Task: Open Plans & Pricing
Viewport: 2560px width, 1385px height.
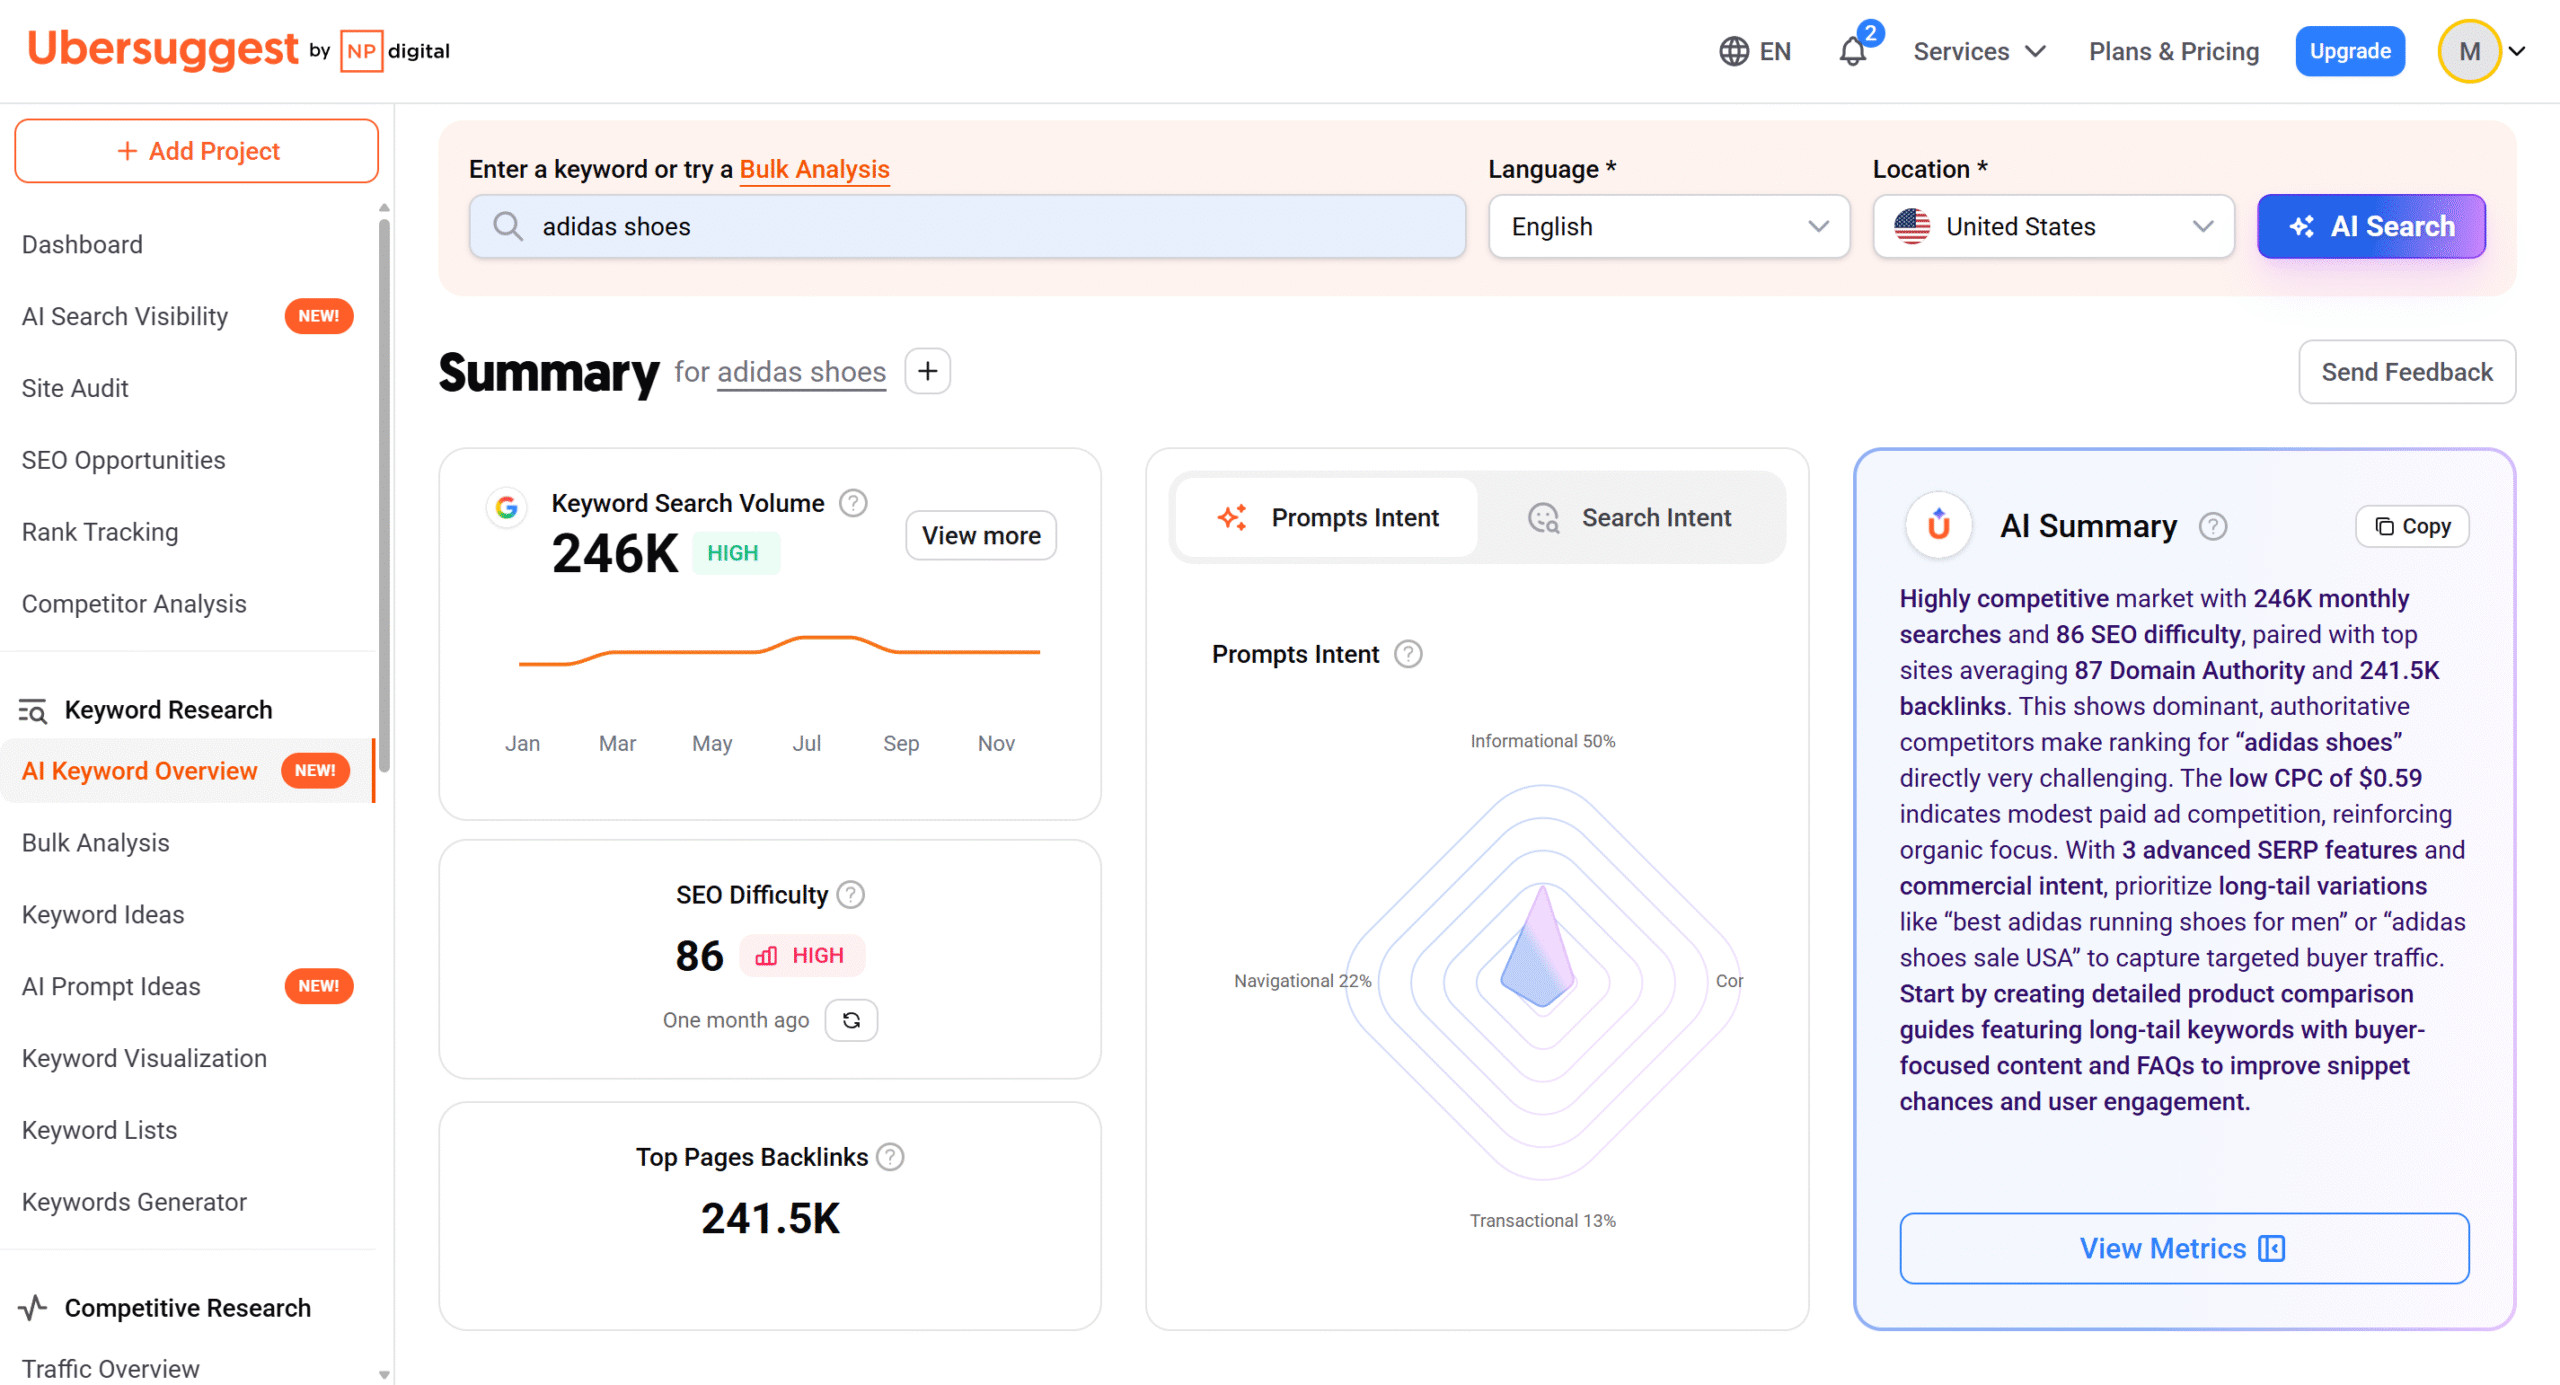Action: pos(2173,50)
